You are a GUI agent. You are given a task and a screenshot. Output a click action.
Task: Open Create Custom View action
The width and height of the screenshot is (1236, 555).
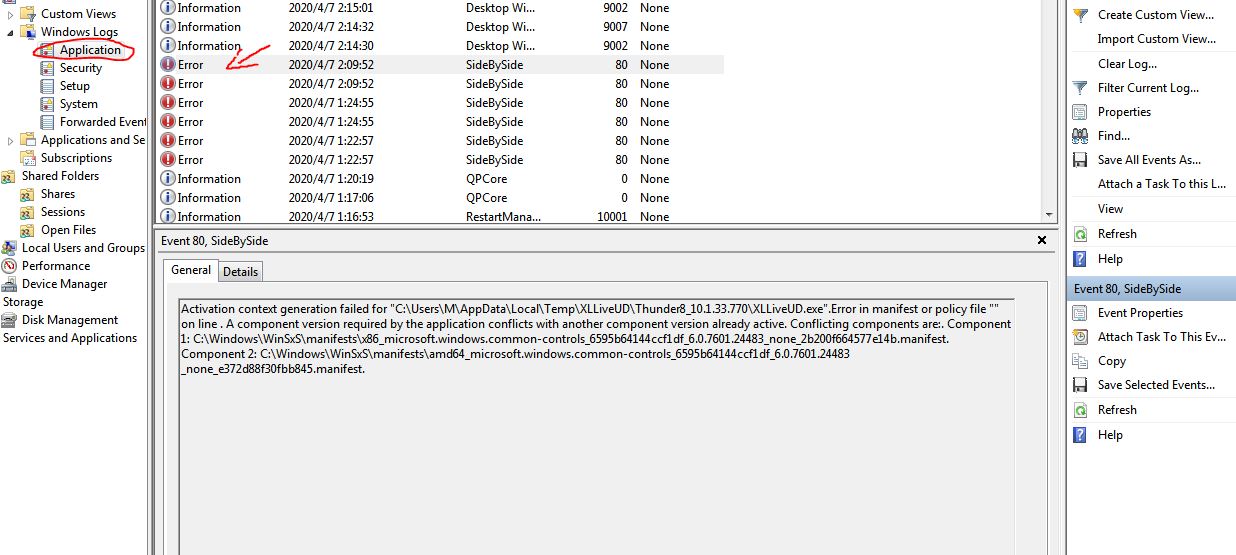1155,15
